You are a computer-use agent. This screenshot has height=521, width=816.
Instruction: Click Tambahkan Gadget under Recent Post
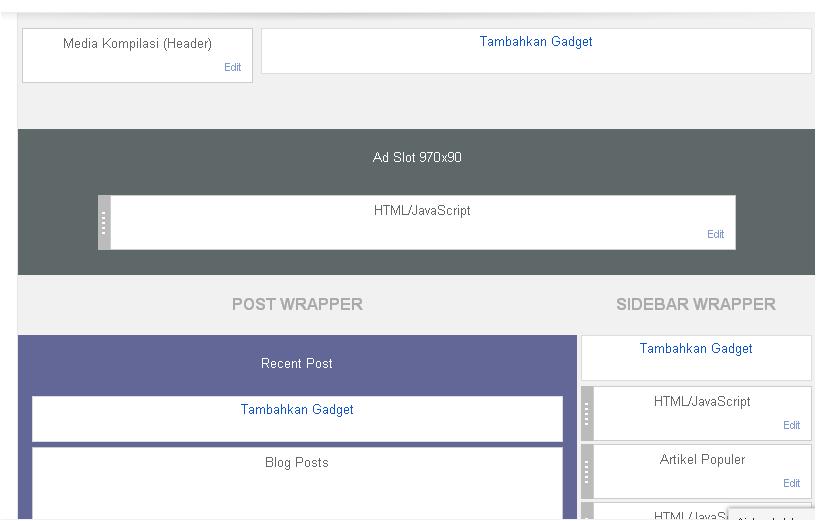297,410
